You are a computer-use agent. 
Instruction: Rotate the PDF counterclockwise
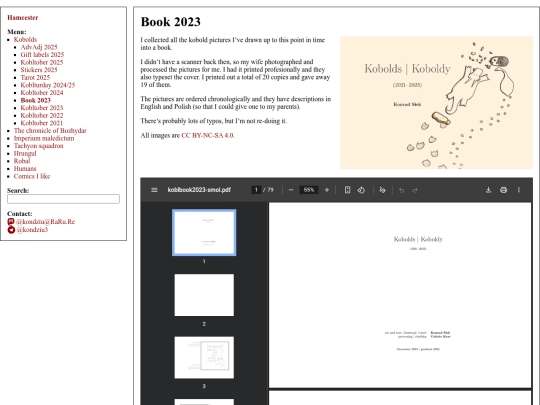coord(361,190)
